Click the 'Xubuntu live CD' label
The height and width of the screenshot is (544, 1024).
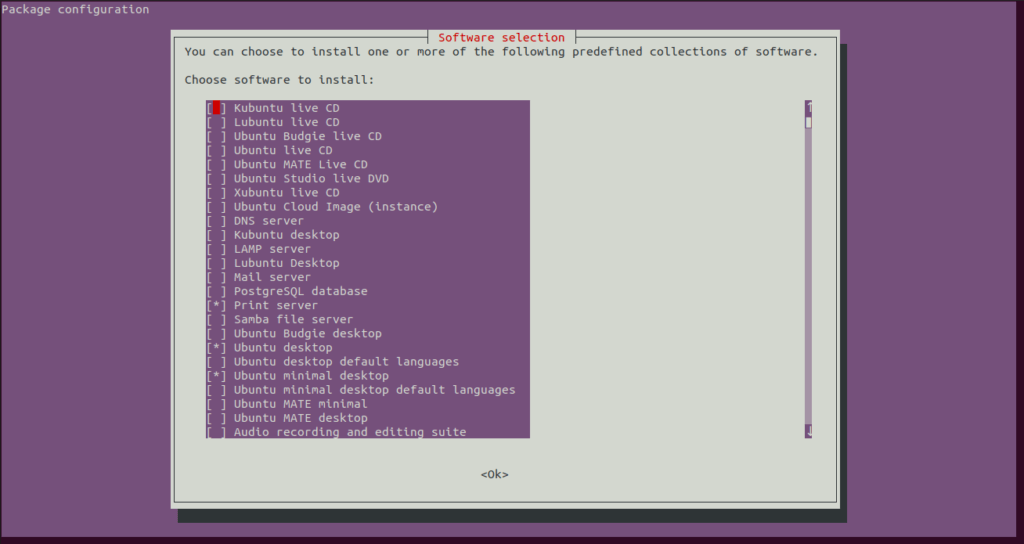tap(287, 193)
